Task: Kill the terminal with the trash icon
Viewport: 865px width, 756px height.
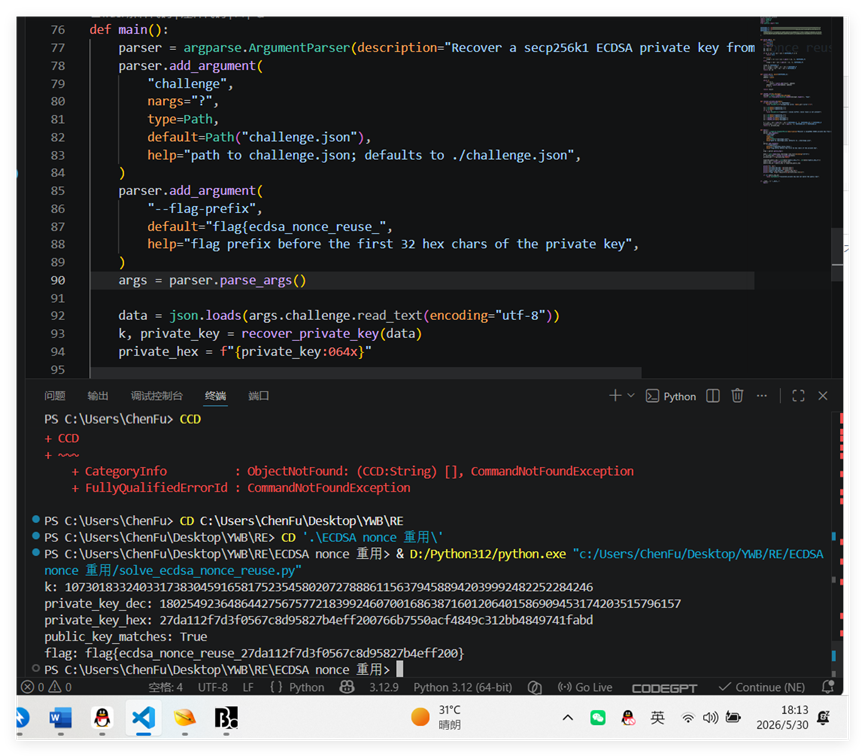Action: [x=737, y=396]
